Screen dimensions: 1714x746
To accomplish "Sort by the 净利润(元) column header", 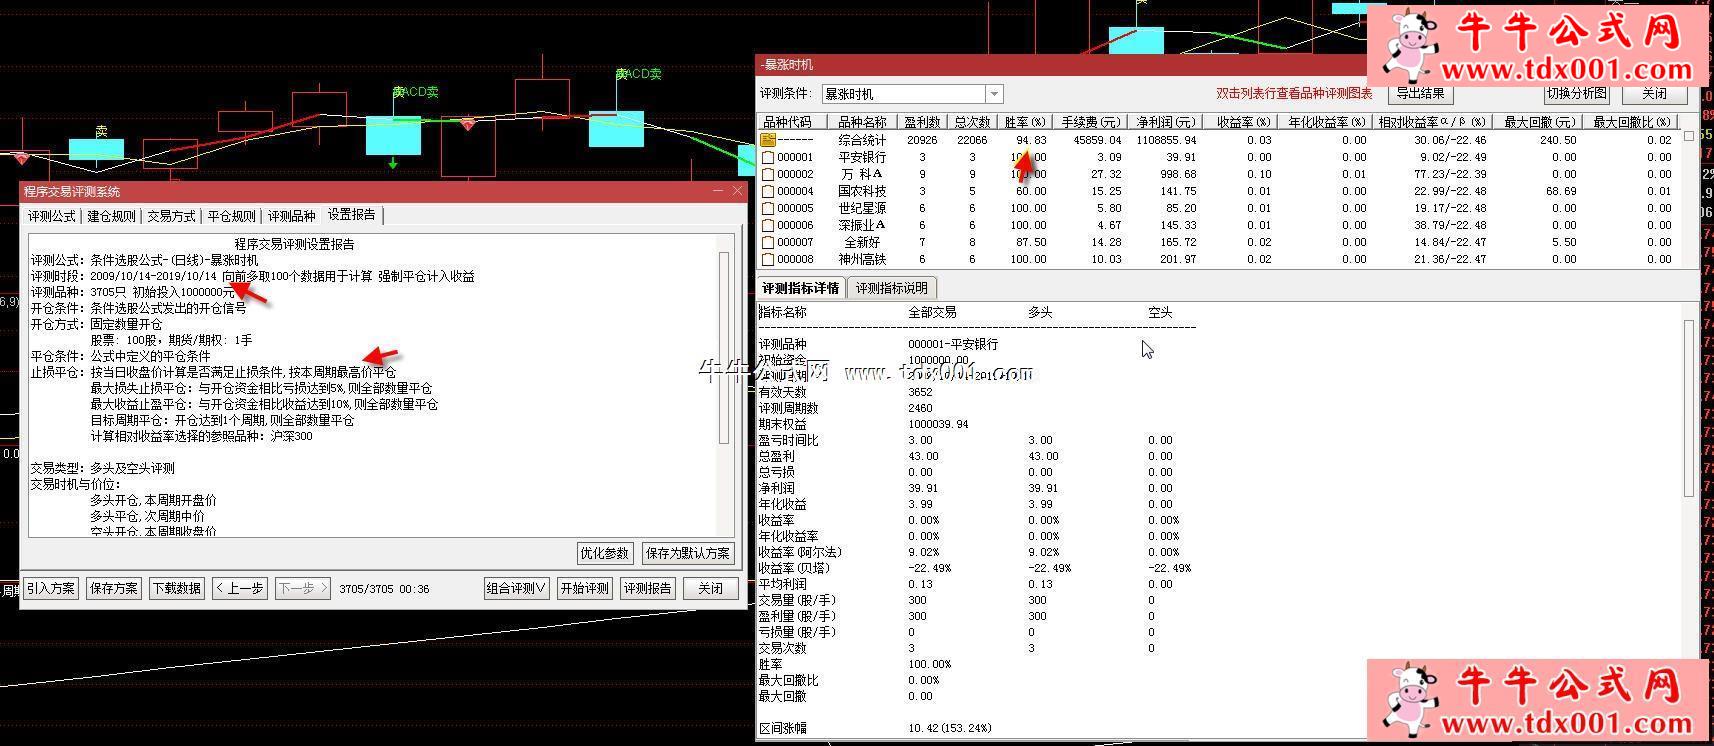I will 1166,122.
